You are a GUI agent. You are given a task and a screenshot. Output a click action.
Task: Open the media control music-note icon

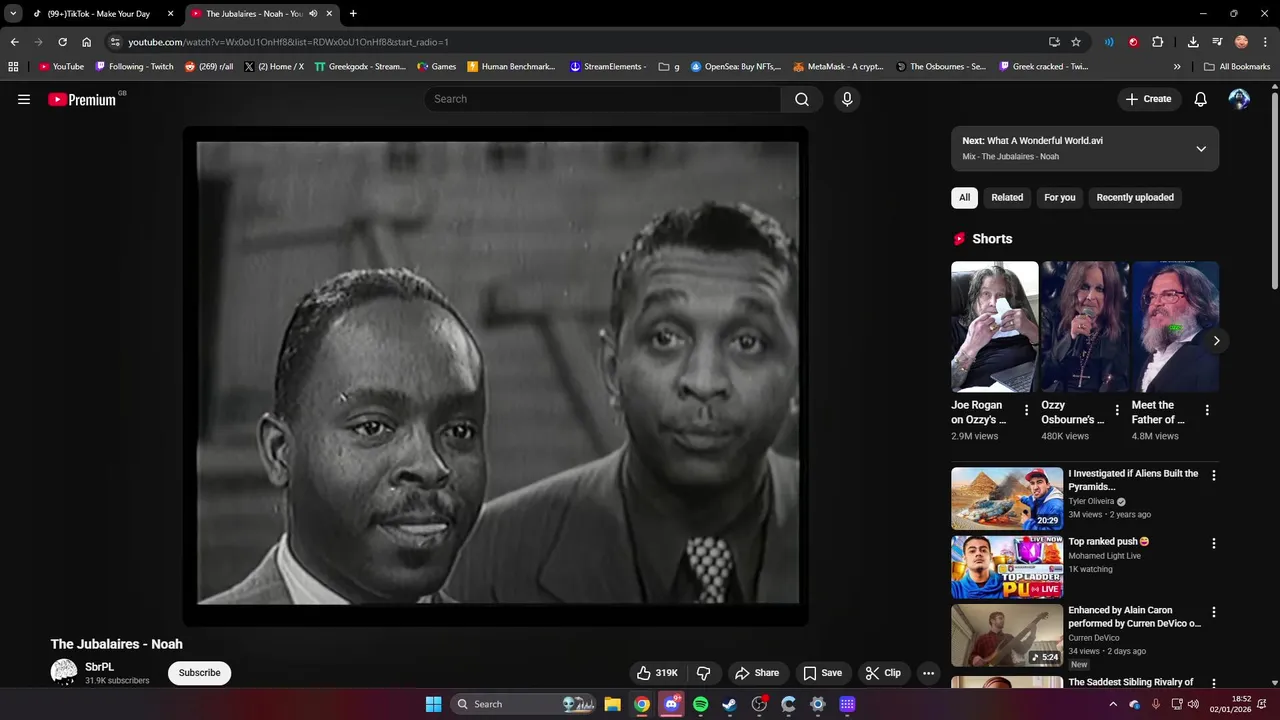[x=1217, y=42]
